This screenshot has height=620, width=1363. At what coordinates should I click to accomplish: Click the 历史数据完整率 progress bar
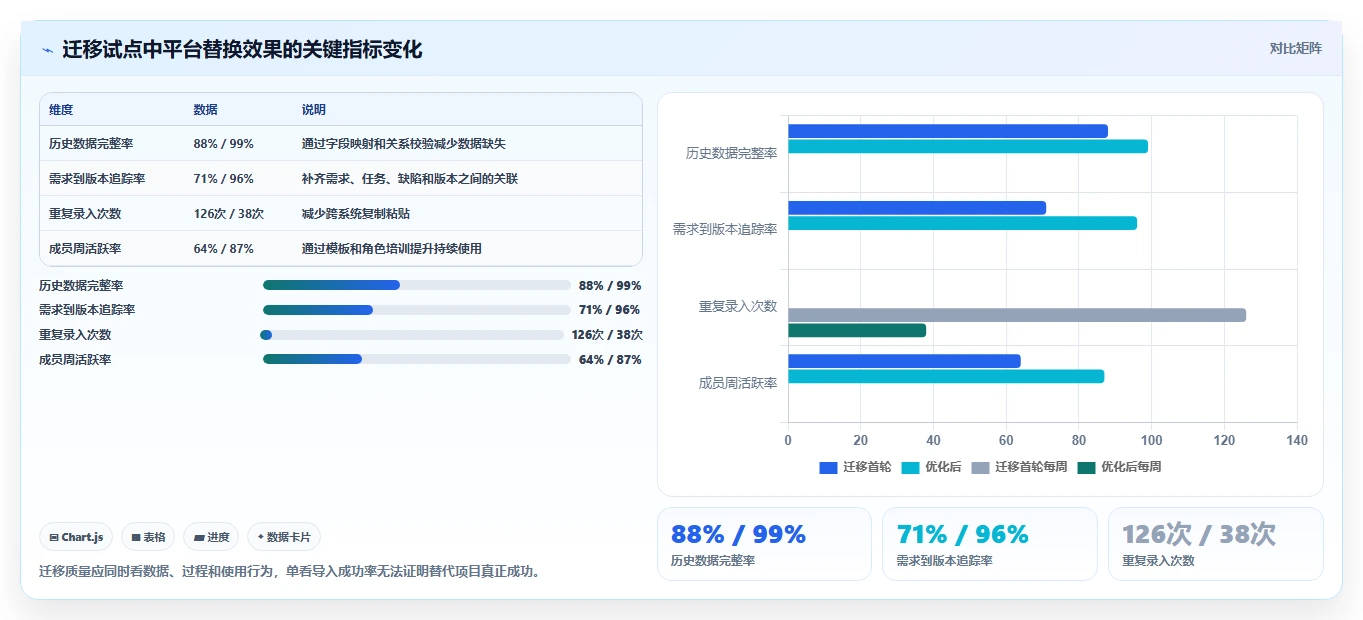click(416, 285)
